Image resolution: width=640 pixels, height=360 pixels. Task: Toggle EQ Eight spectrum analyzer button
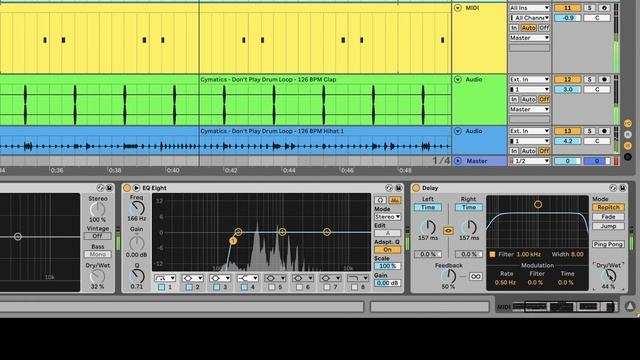(395, 200)
